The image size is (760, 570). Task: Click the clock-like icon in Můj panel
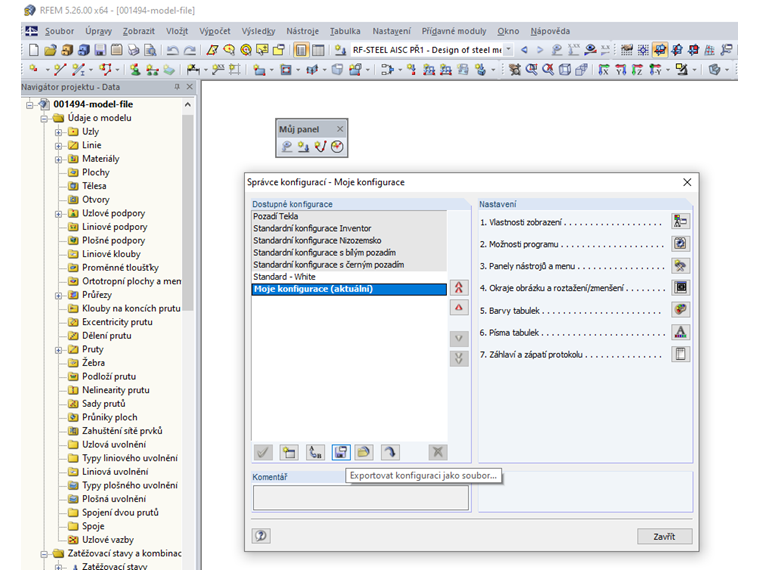[x=337, y=146]
